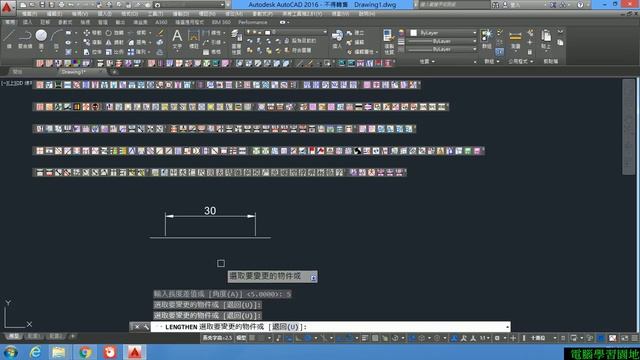Click the Scale tool icon
640x360 pixels.
109,52
